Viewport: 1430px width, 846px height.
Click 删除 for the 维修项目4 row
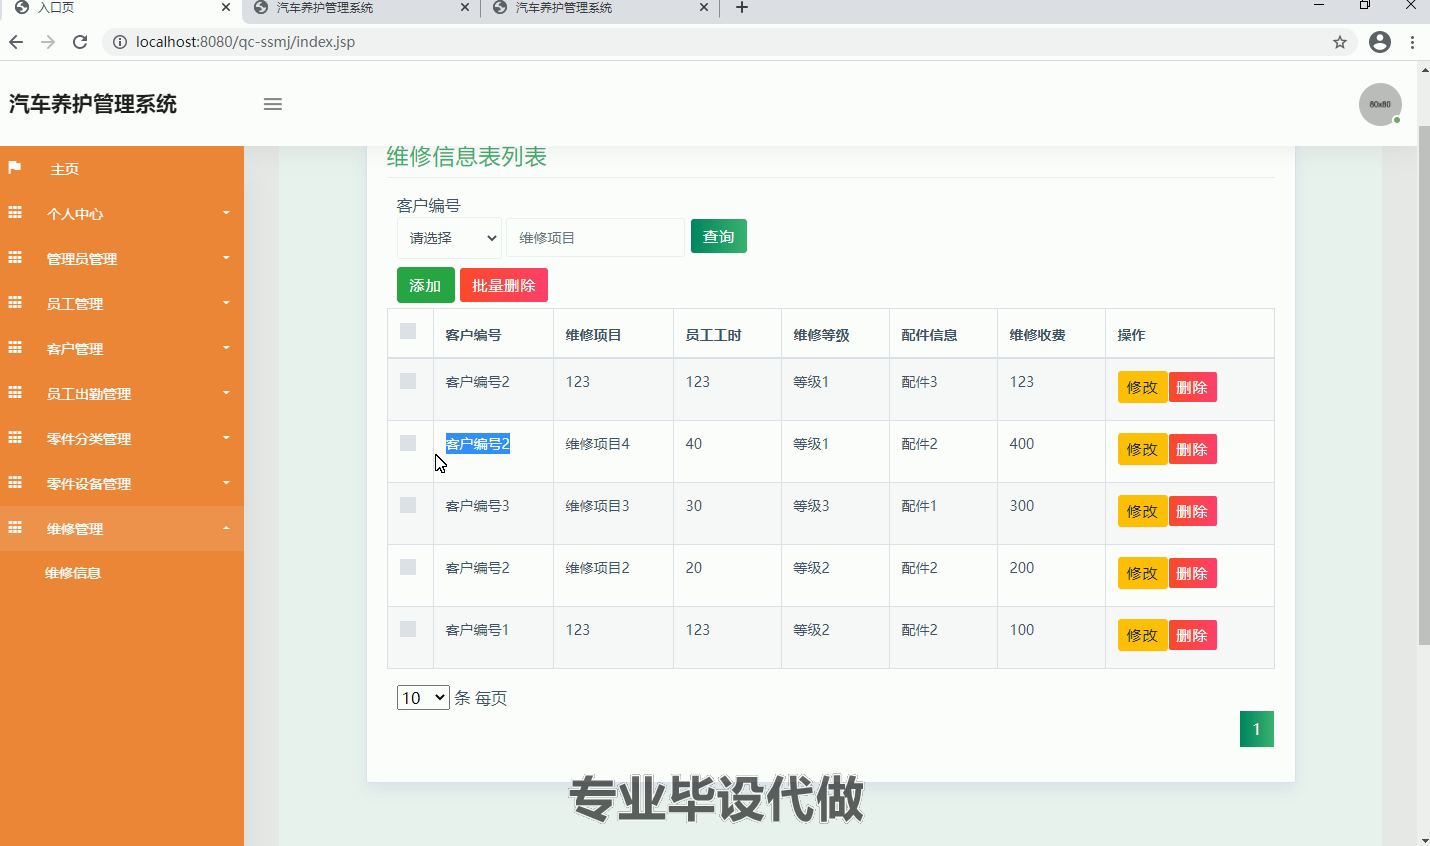[x=1192, y=449]
